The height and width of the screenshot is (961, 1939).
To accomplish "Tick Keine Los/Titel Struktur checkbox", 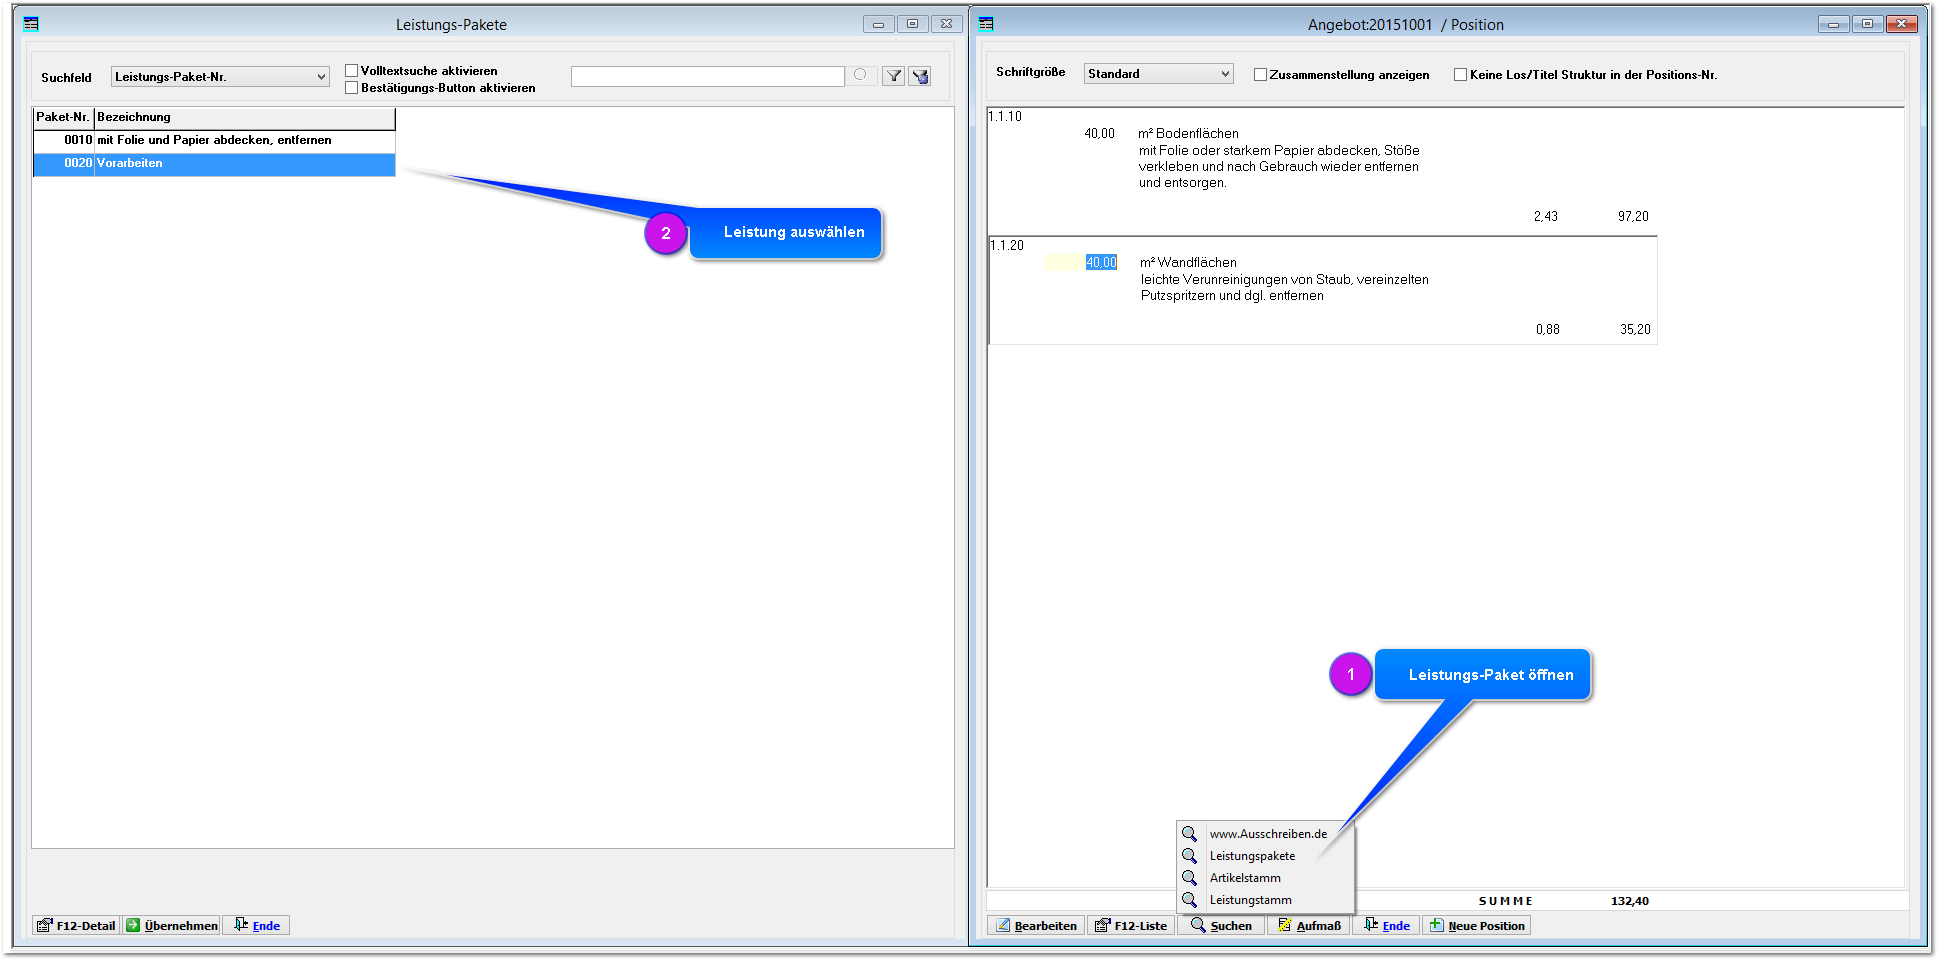I will coord(1460,75).
